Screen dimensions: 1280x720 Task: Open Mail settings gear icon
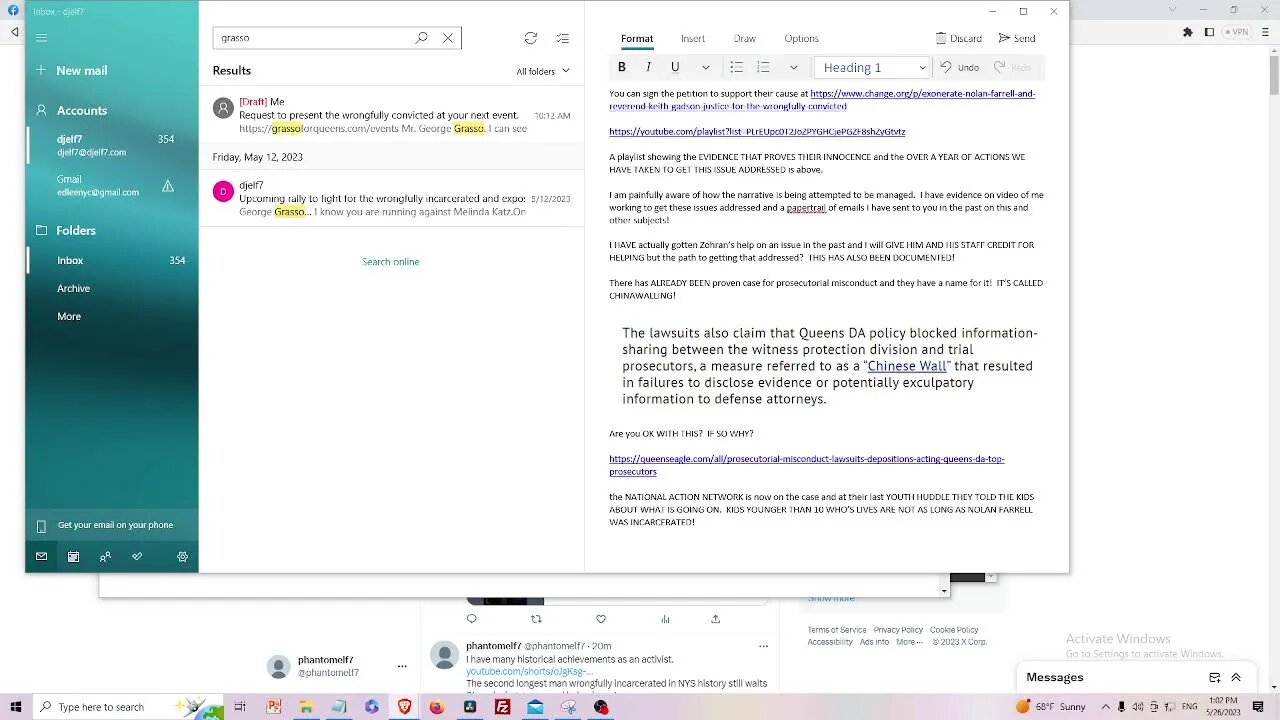tap(182, 557)
